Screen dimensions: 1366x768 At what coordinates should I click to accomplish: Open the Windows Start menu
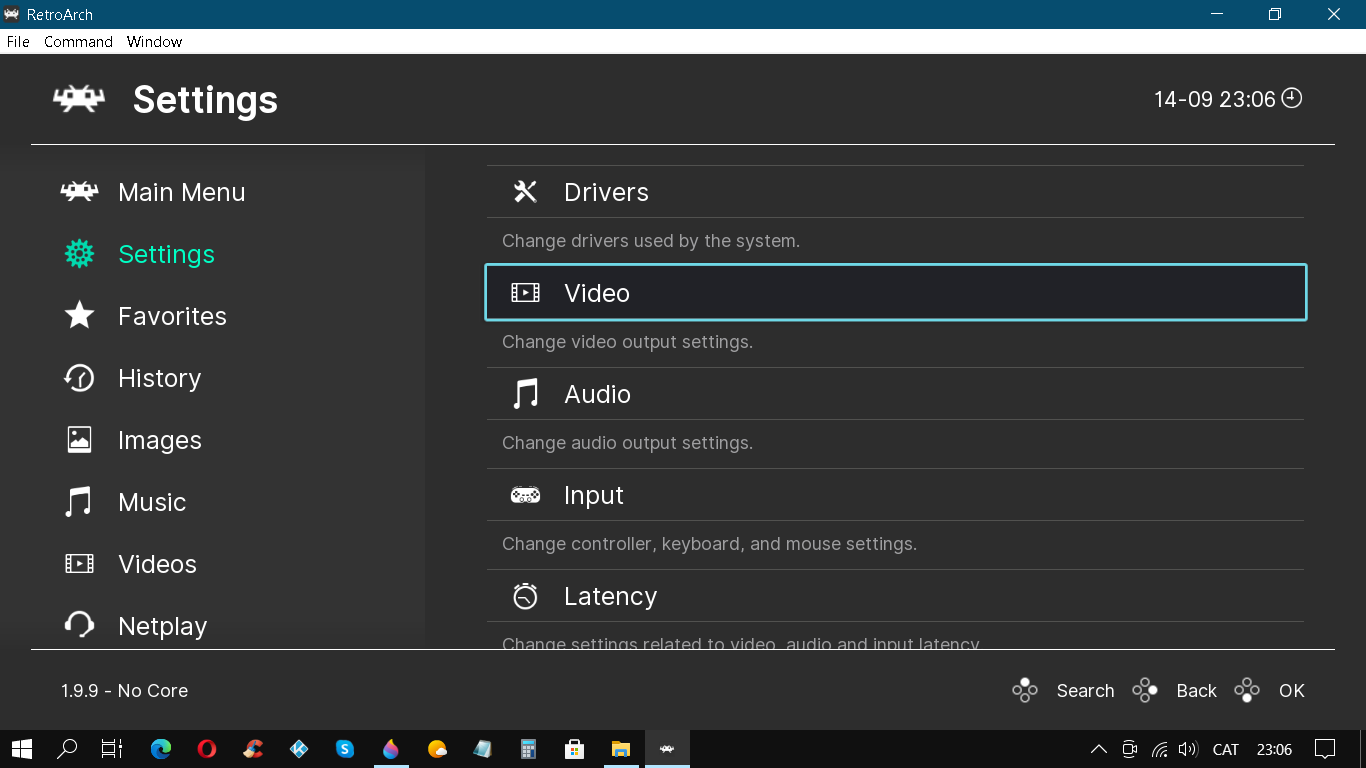point(21,748)
